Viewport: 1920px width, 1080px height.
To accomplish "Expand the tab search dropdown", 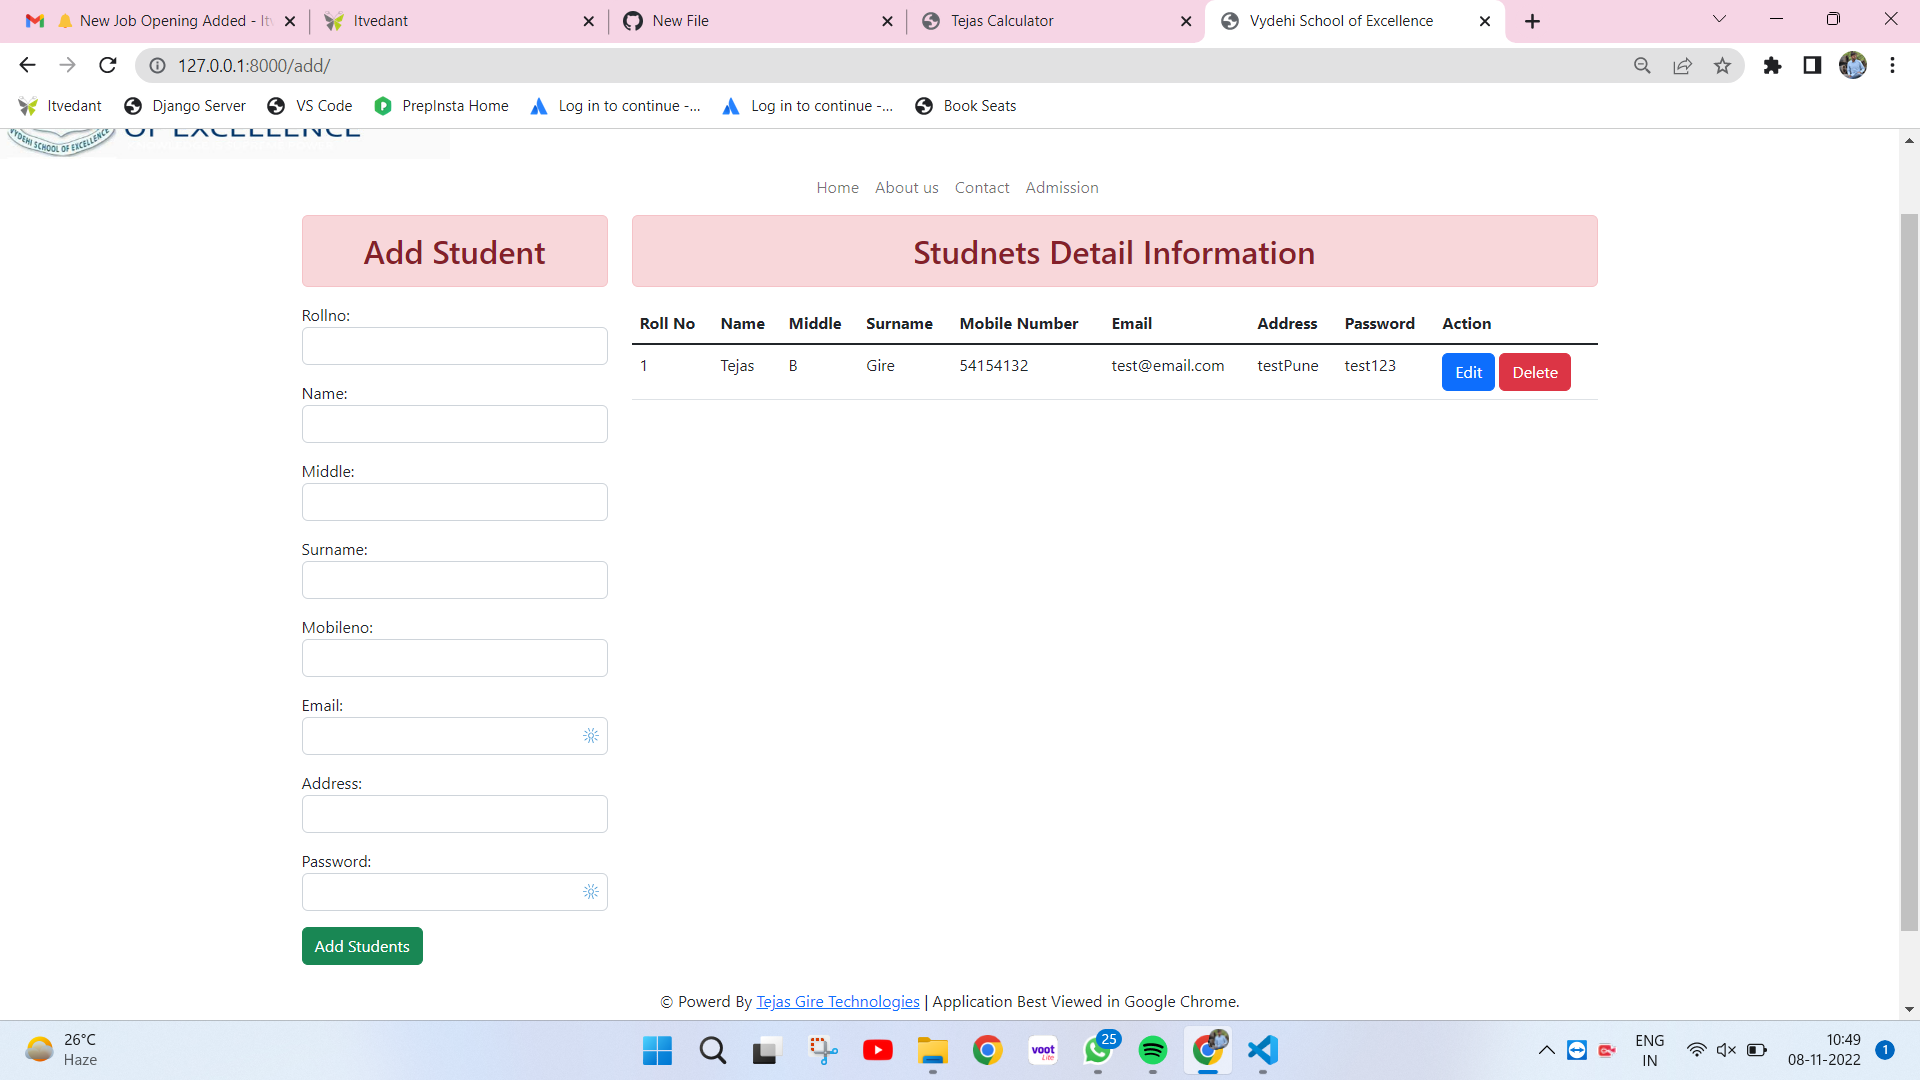I will 1719,19.
